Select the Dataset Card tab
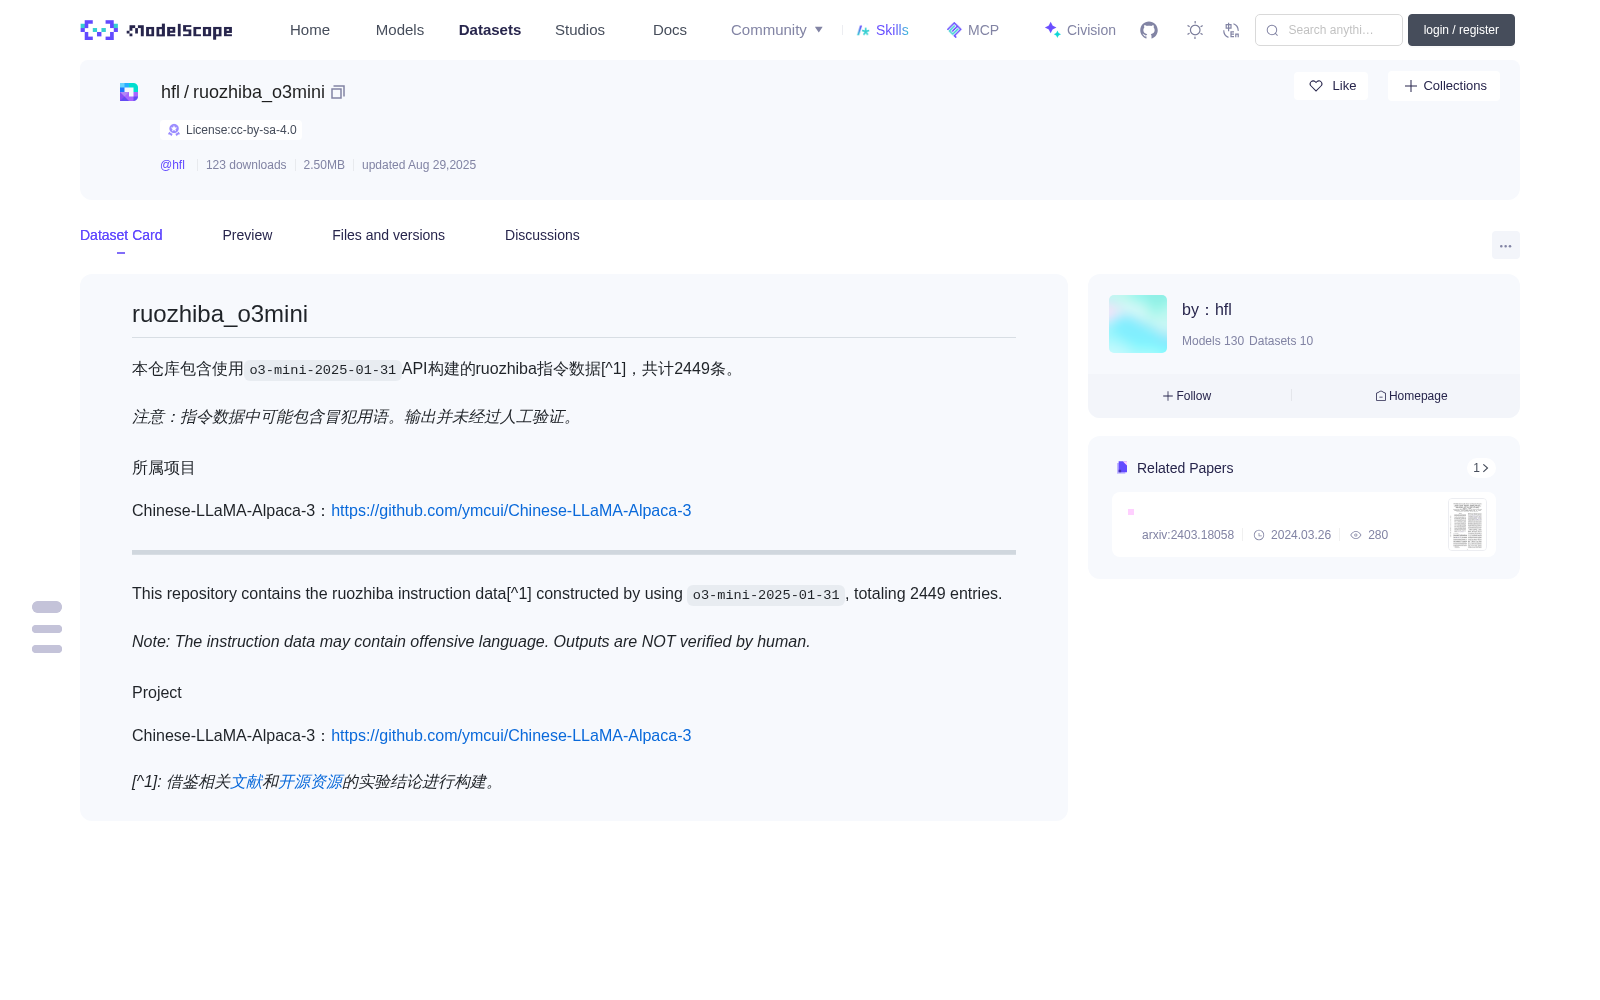The height and width of the screenshot is (1000, 1600). [121, 235]
